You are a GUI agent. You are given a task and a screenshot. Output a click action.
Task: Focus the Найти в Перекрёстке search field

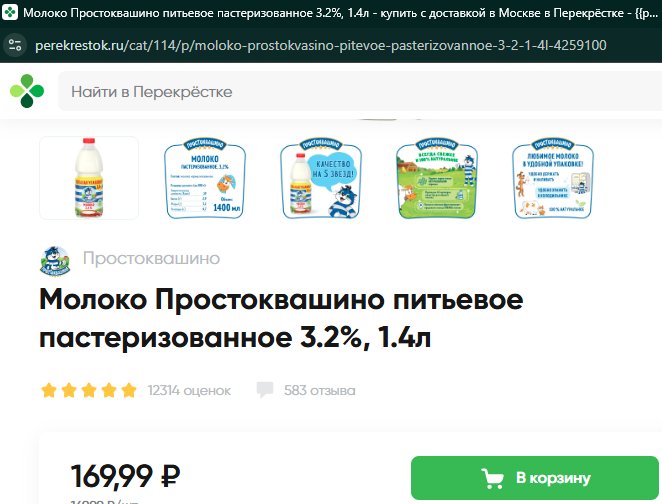[360, 91]
